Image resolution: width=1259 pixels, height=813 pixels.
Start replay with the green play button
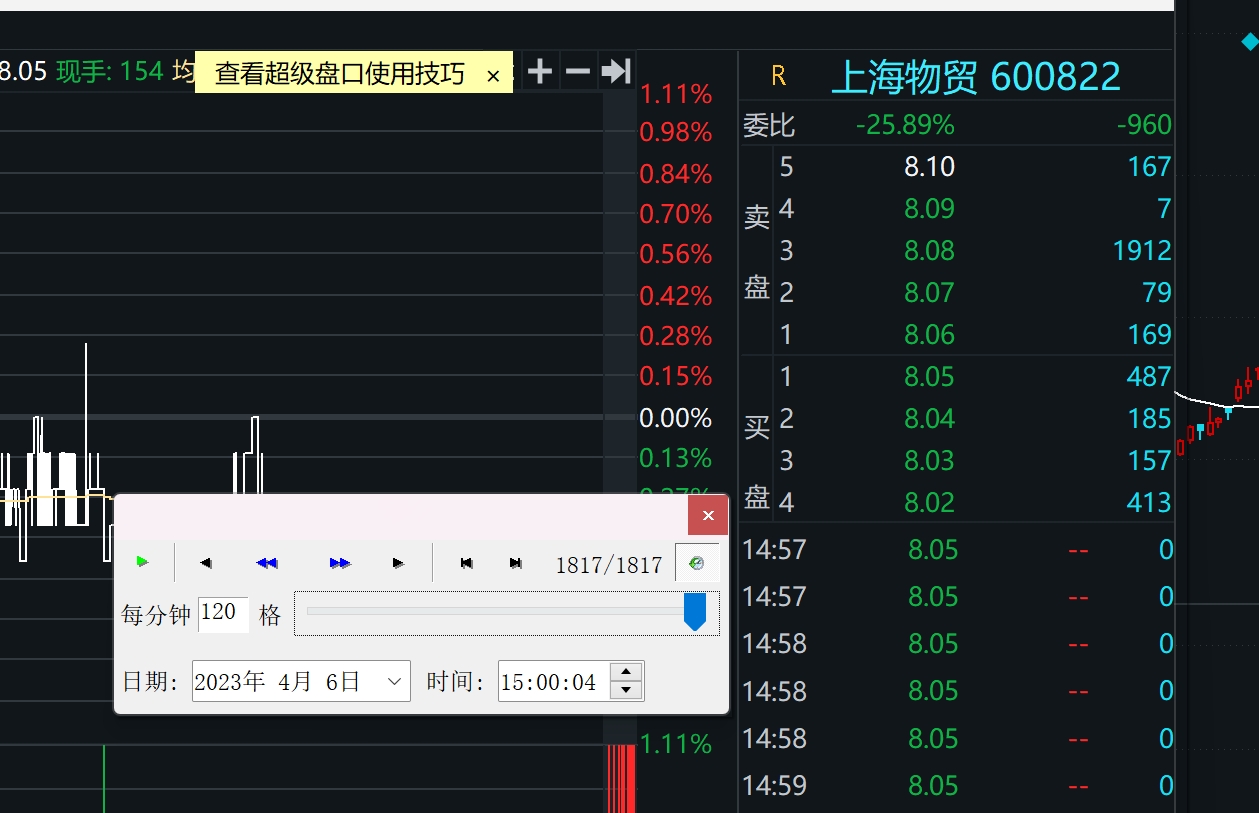click(x=142, y=562)
